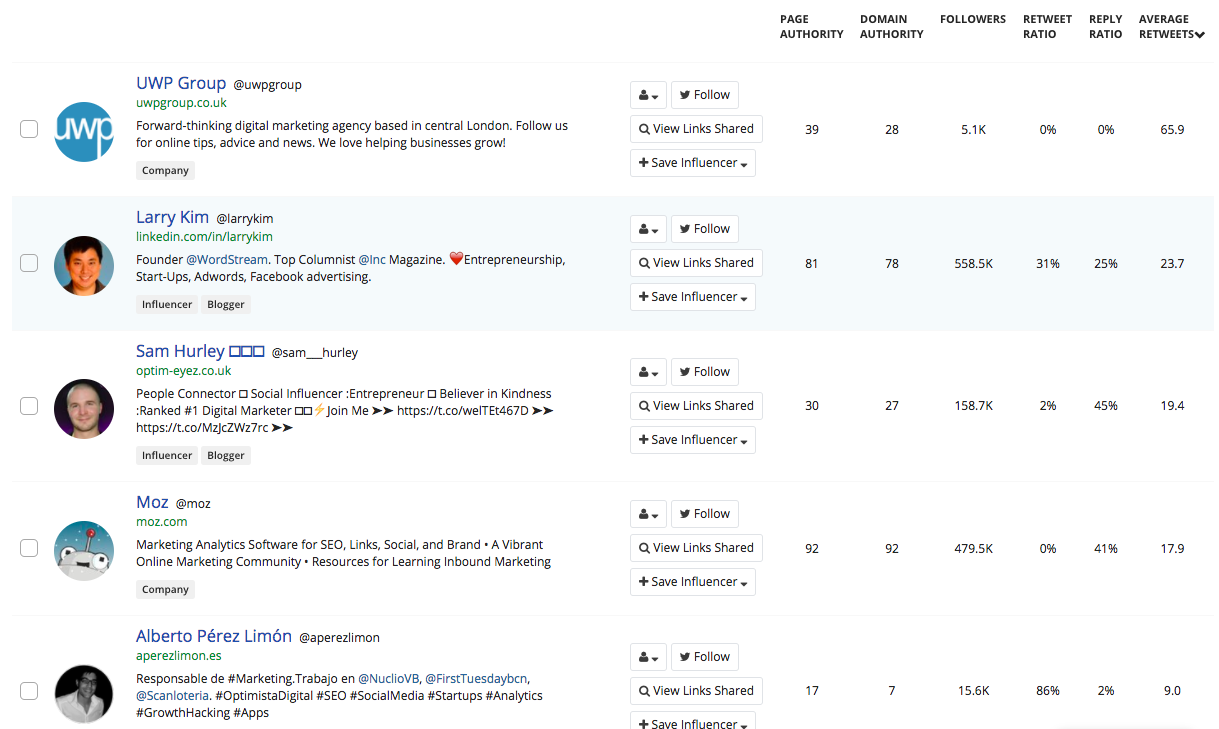Sort by Followers column header
The width and height of the screenshot is (1219, 729).
point(972,19)
